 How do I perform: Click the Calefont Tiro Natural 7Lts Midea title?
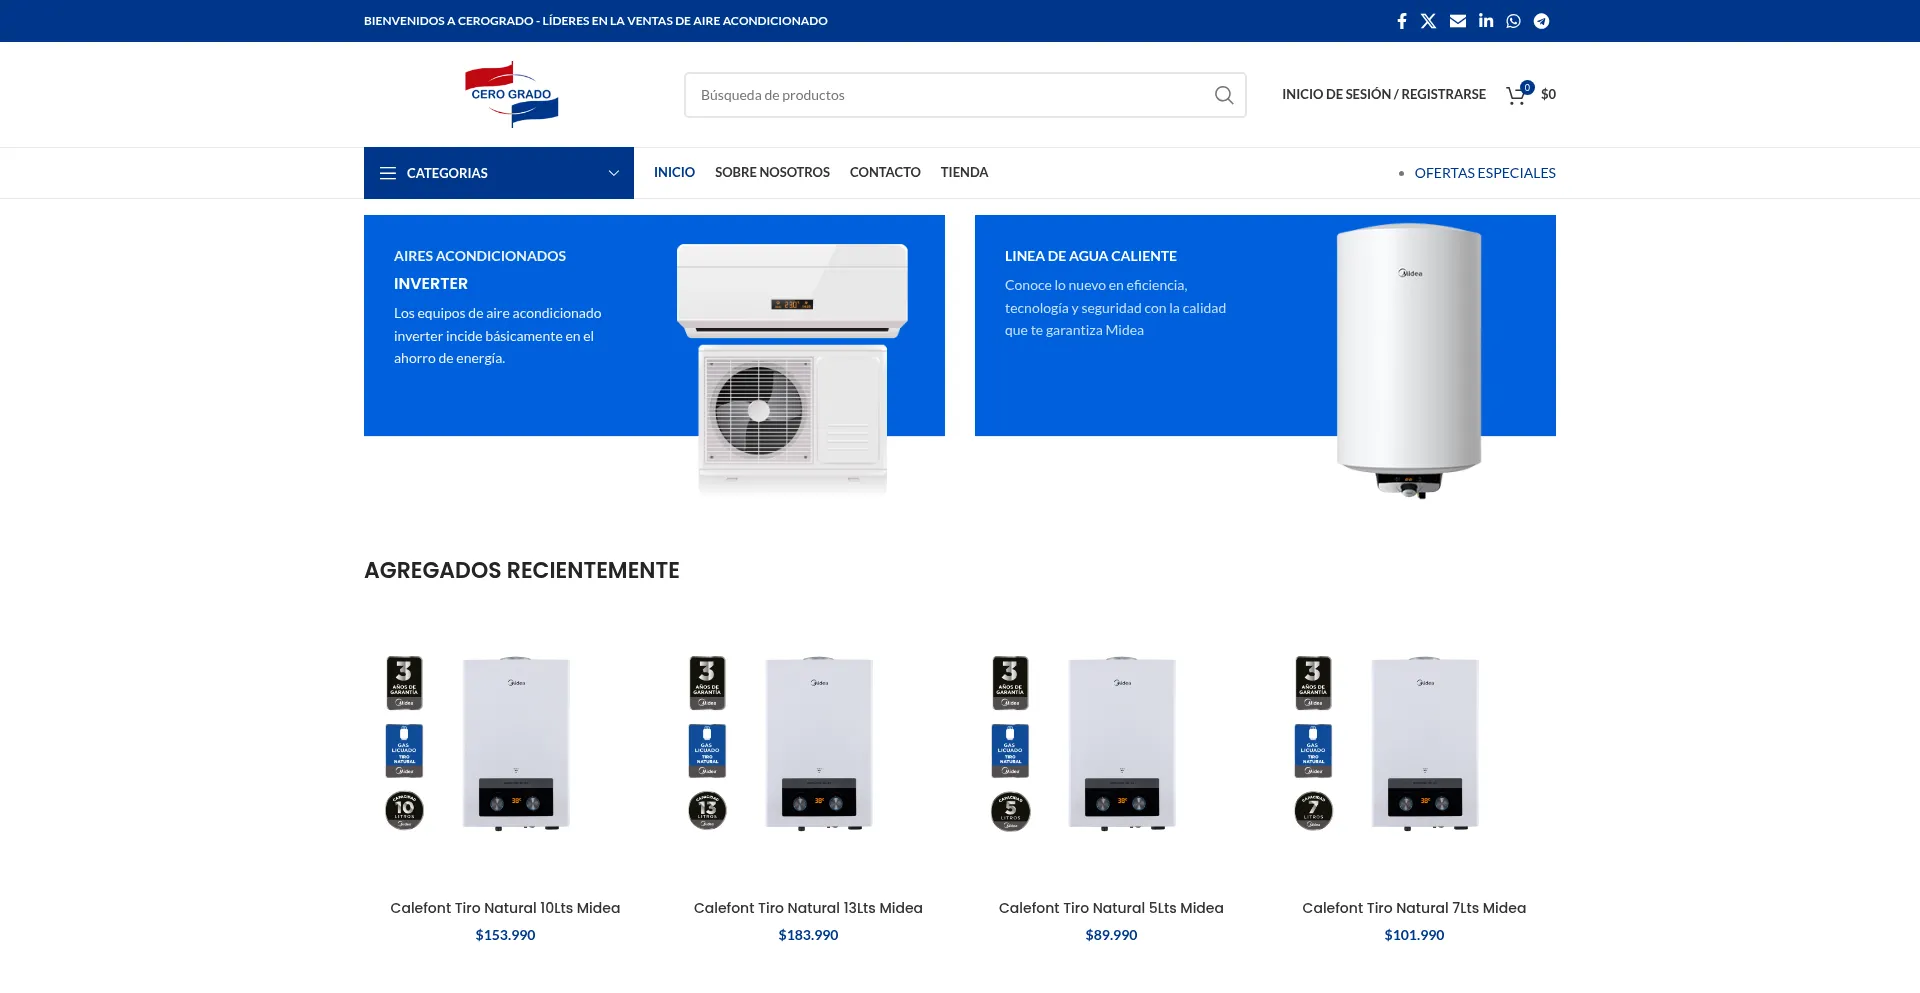(1414, 908)
